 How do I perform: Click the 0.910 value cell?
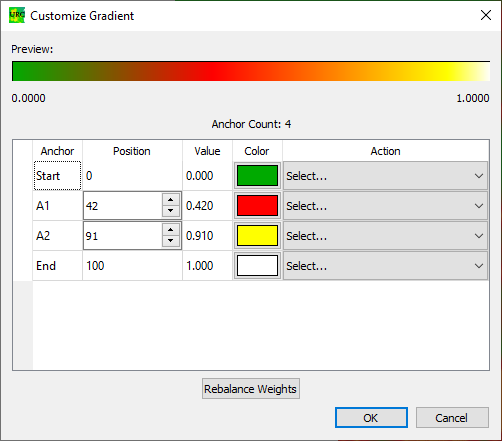point(207,236)
